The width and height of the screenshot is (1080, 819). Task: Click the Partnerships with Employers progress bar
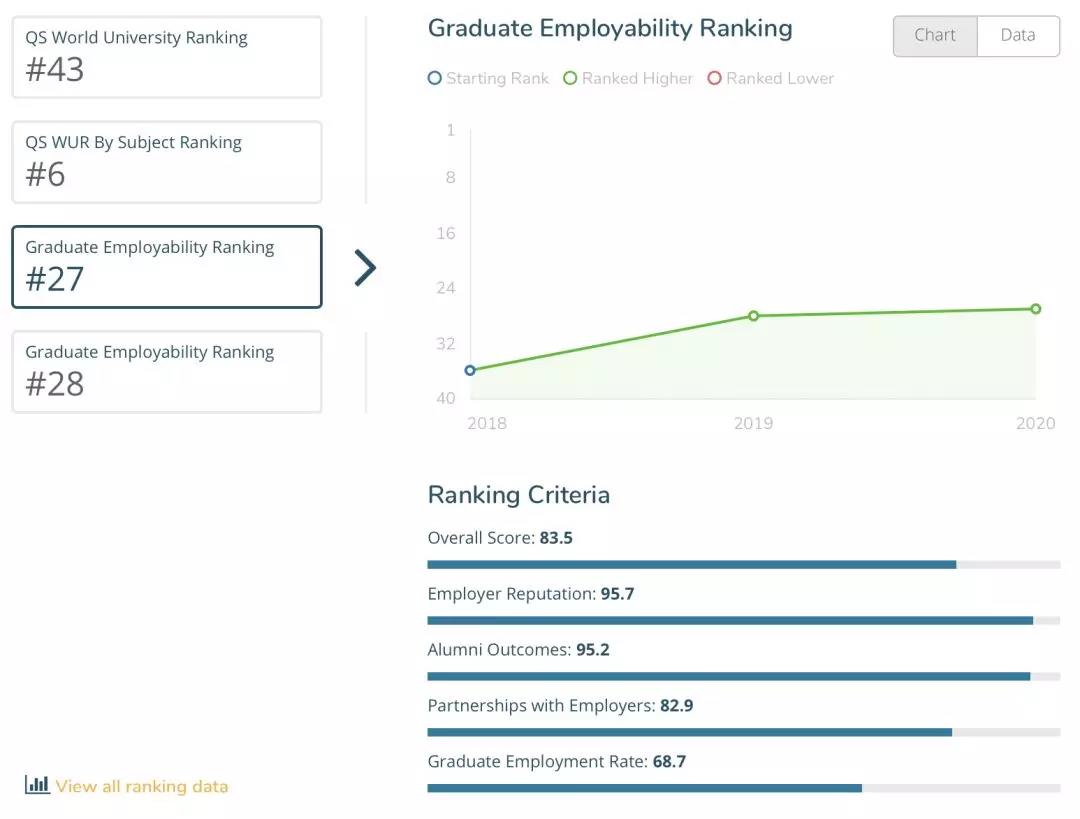coord(743,733)
